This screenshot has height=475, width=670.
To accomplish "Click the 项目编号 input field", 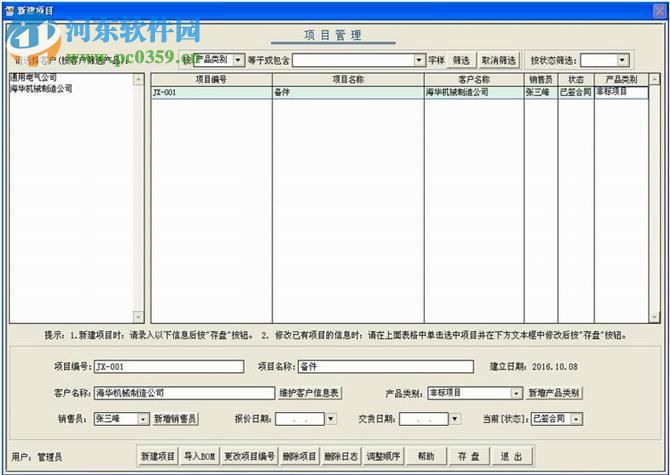I will coord(169,367).
